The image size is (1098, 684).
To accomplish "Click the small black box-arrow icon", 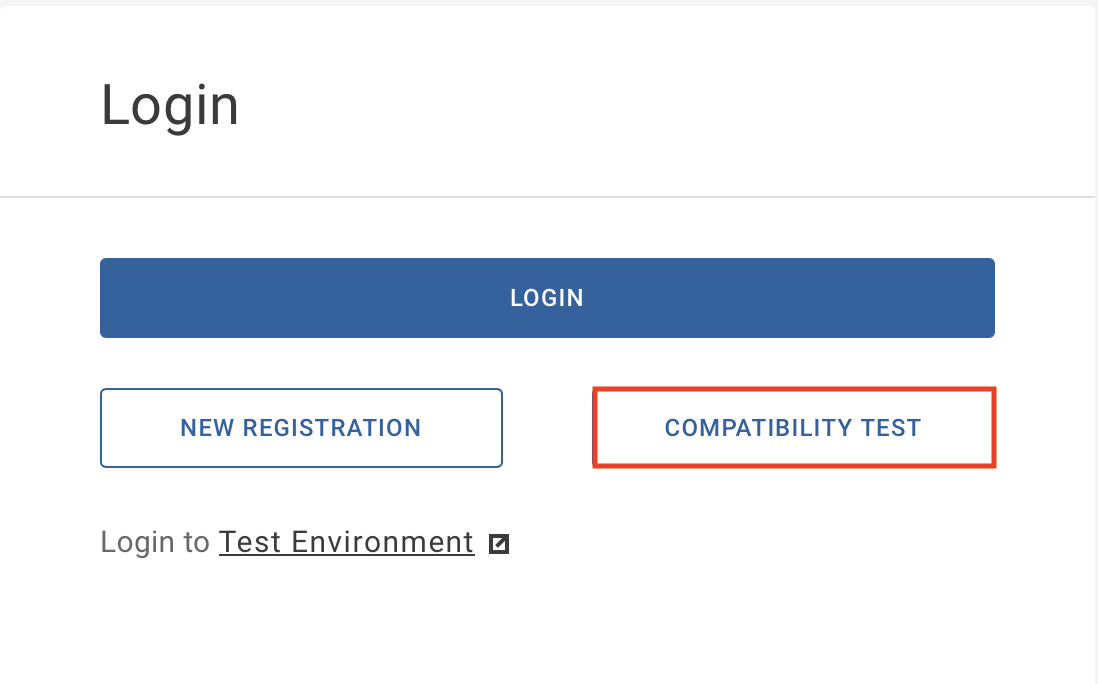I will click(x=499, y=544).
